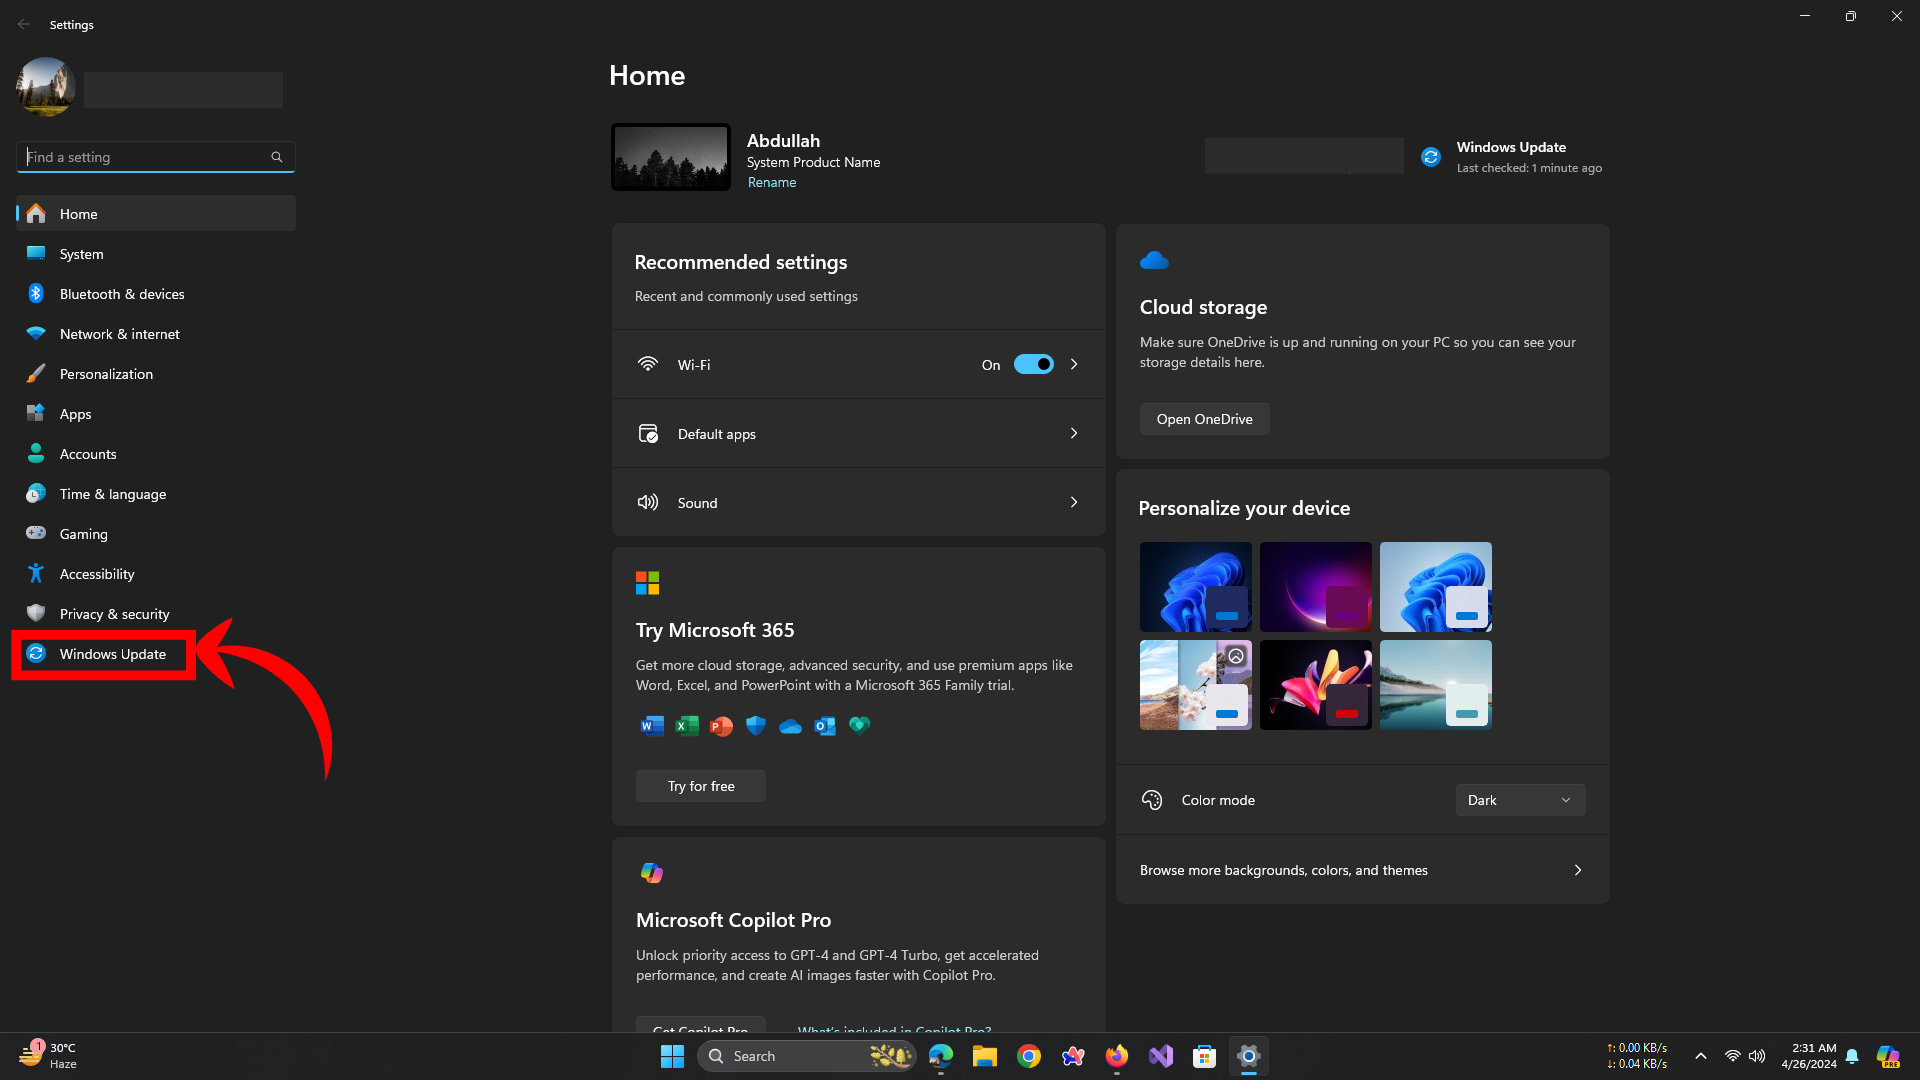Viewport: 1920px width, 1080px height.
Task: Open the Color mode Dark dropdown
Action: point(1519,800)
